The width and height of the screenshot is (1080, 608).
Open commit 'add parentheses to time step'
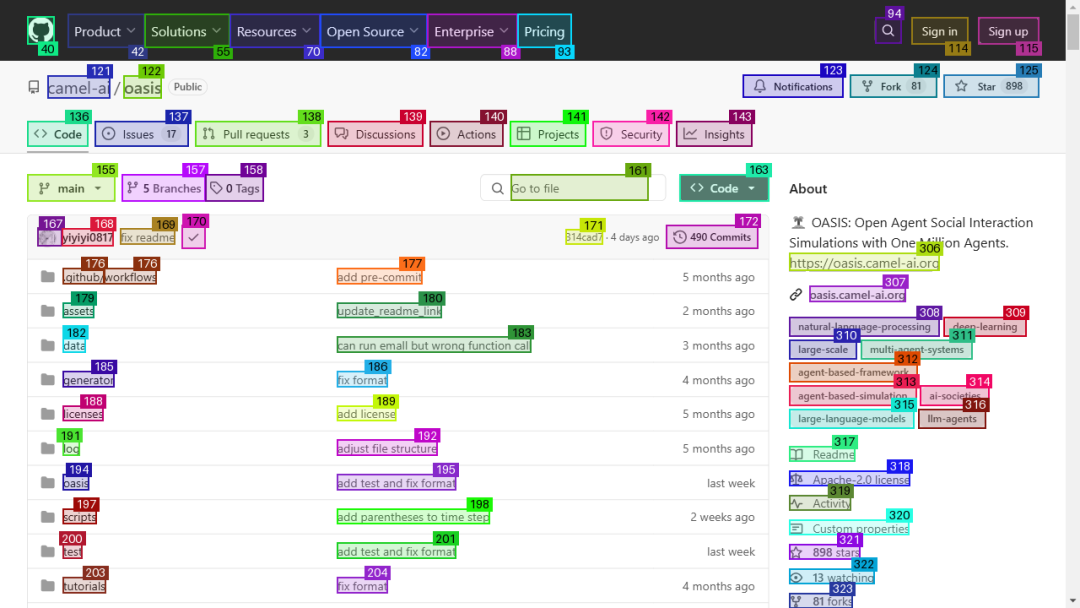click(x=413, y=517)
